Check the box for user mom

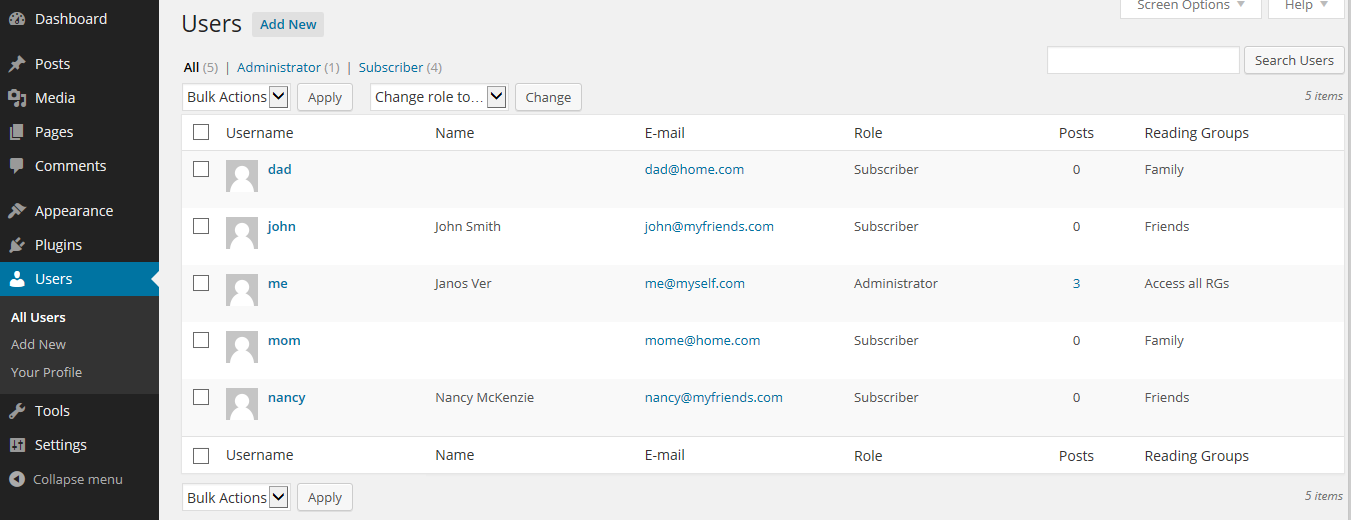point(201,340)
